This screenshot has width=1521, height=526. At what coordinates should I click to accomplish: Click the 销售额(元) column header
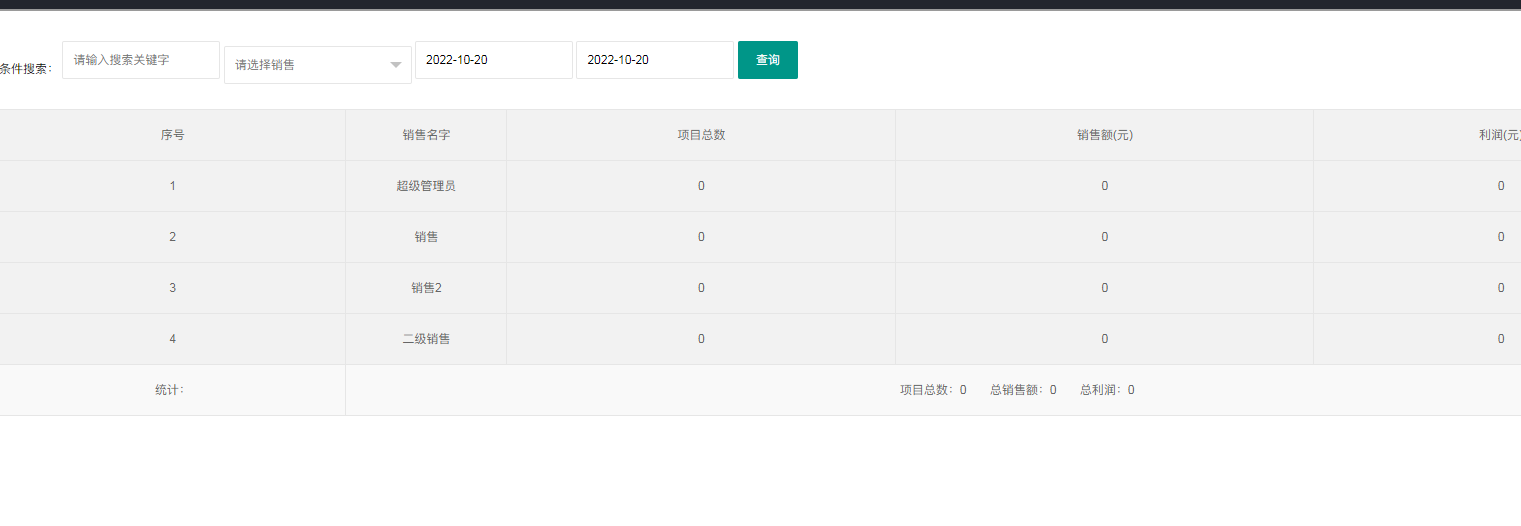click(1104, 135)
